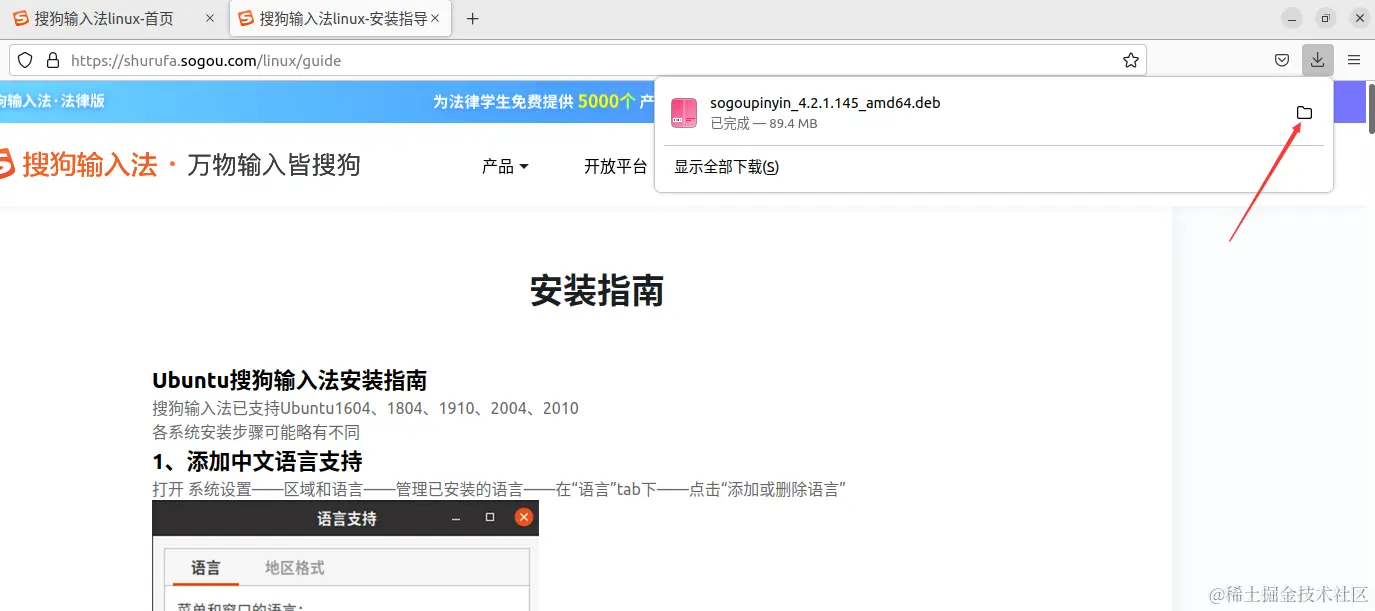Screen dimensions: 1375x611
Task: Bookmark this page with the star icon
Action: 1131,60
